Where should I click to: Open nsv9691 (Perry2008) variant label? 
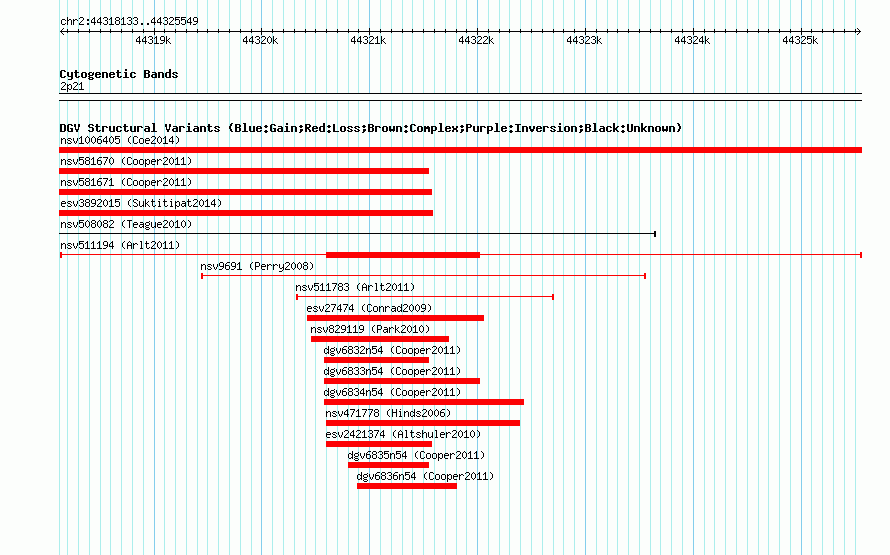(x=257, y=266)
